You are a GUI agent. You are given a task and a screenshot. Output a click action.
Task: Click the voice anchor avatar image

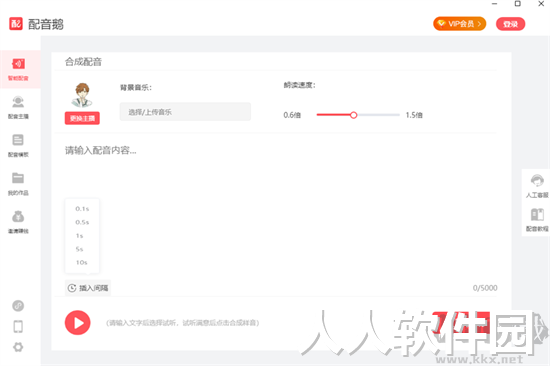(82, 95)
